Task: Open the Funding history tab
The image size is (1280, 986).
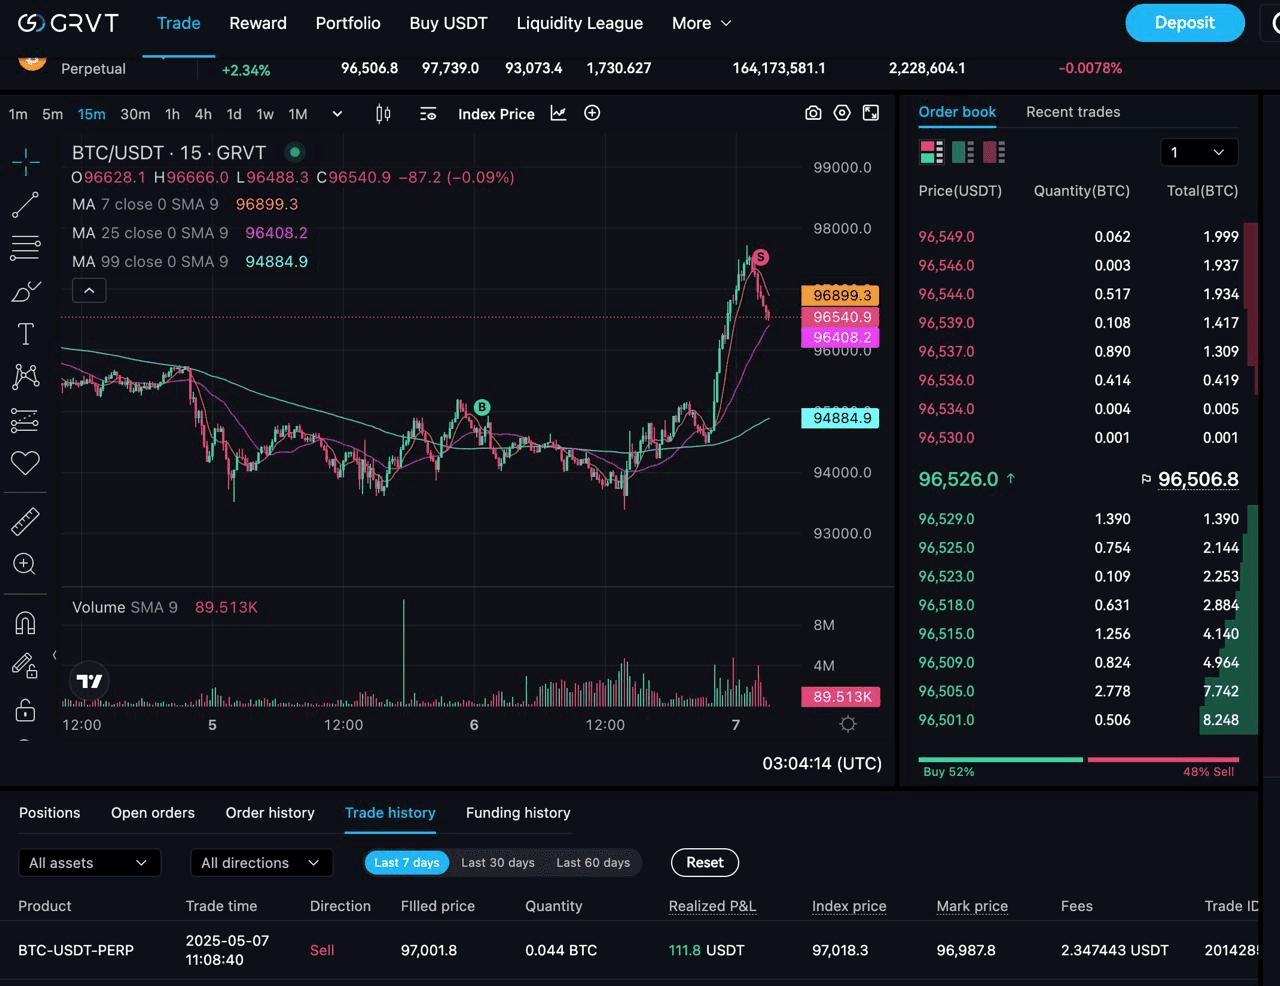Action: coord(518,813)
